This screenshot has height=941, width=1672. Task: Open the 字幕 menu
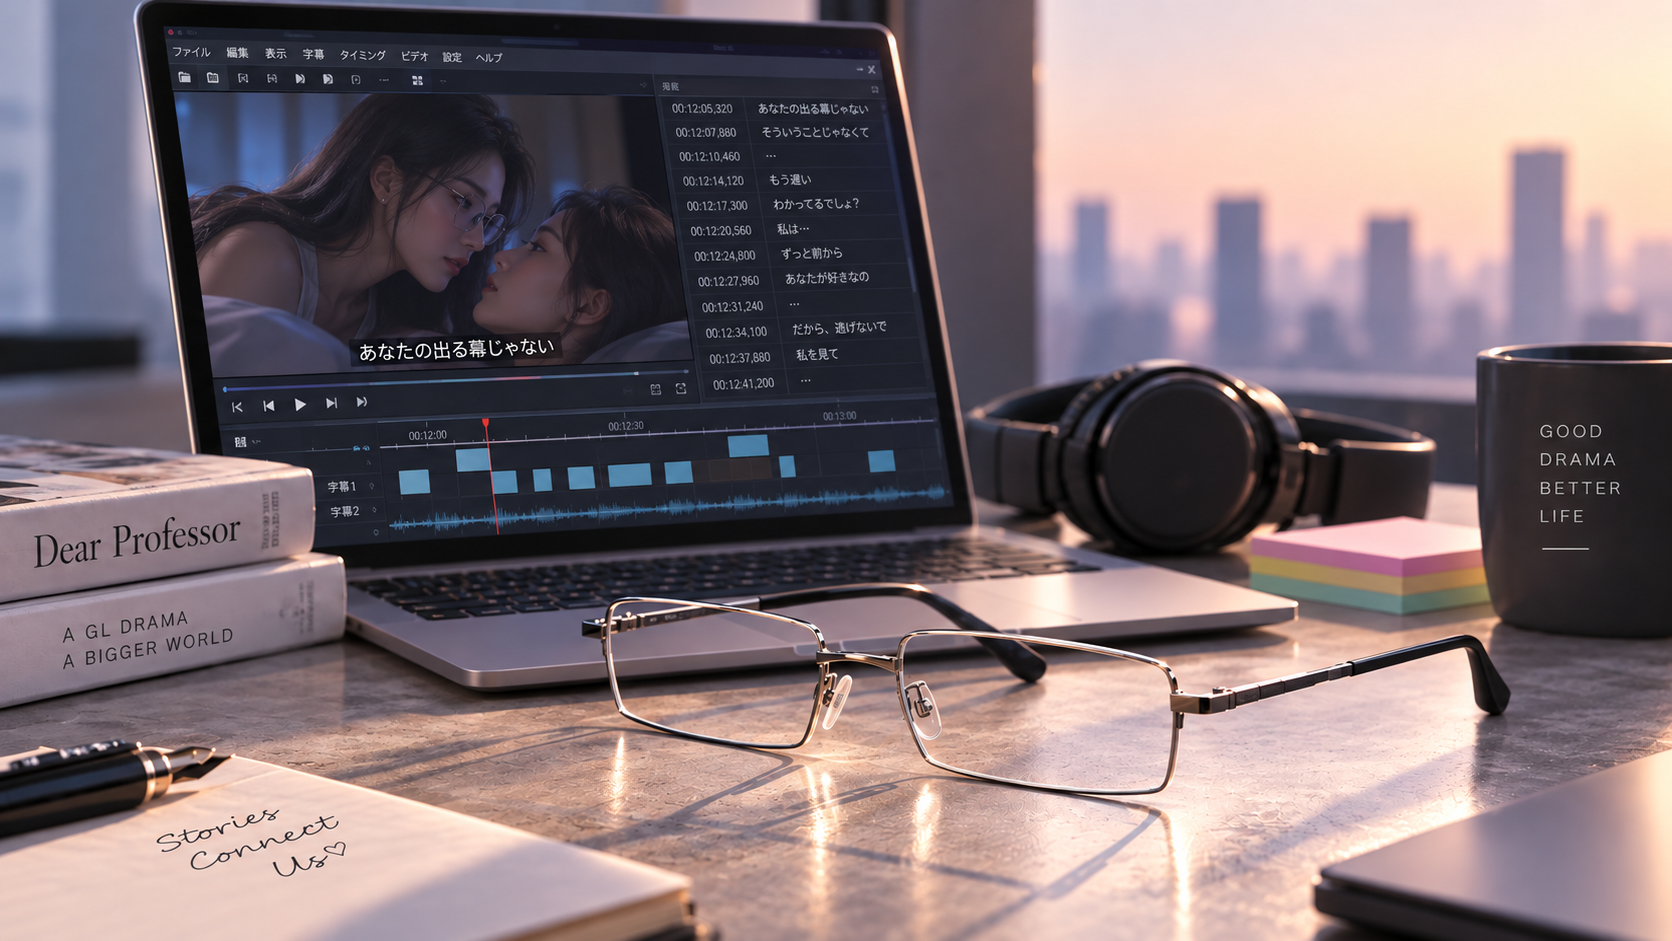tap(313, 55)
